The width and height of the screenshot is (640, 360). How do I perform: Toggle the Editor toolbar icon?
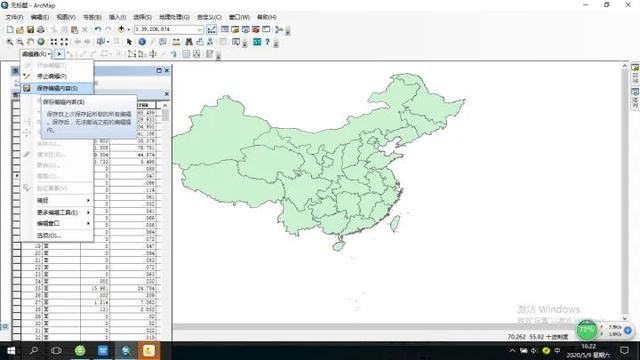pos(211,29)
